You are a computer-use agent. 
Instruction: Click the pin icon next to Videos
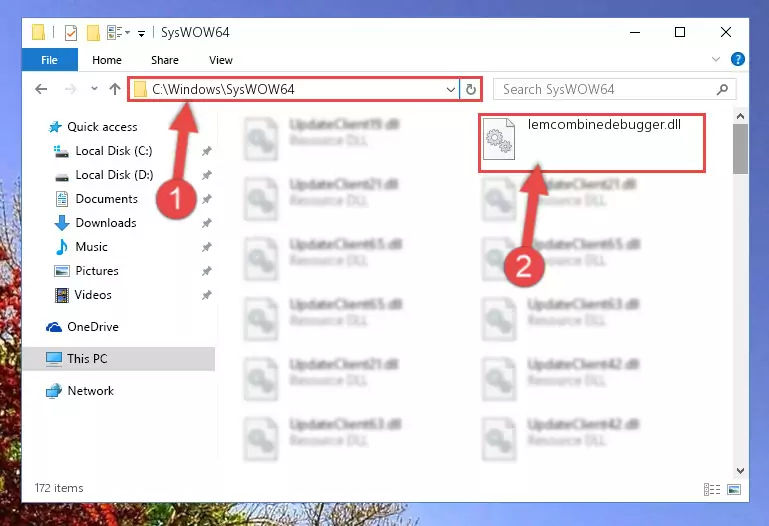(206, 295)
